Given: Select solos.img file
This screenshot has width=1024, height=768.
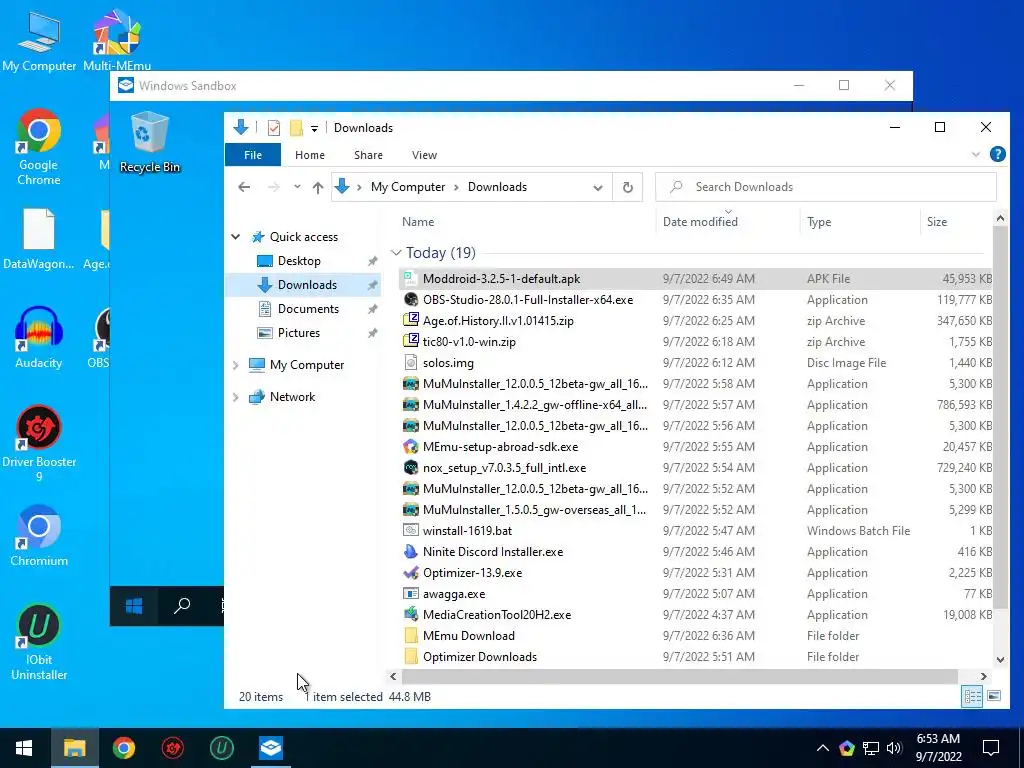Looking at the screenshot, I should [x=696, y=362].
